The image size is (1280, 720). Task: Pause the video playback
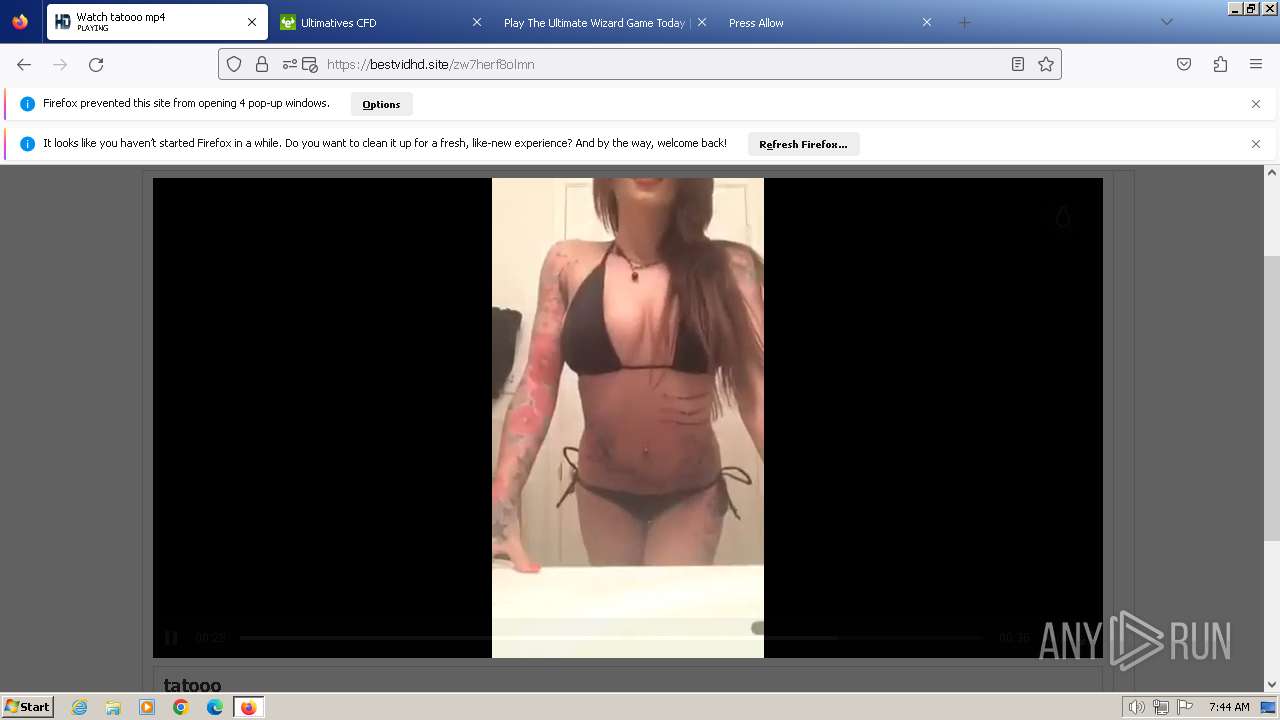pyautogui.click(x=171, y=638)
